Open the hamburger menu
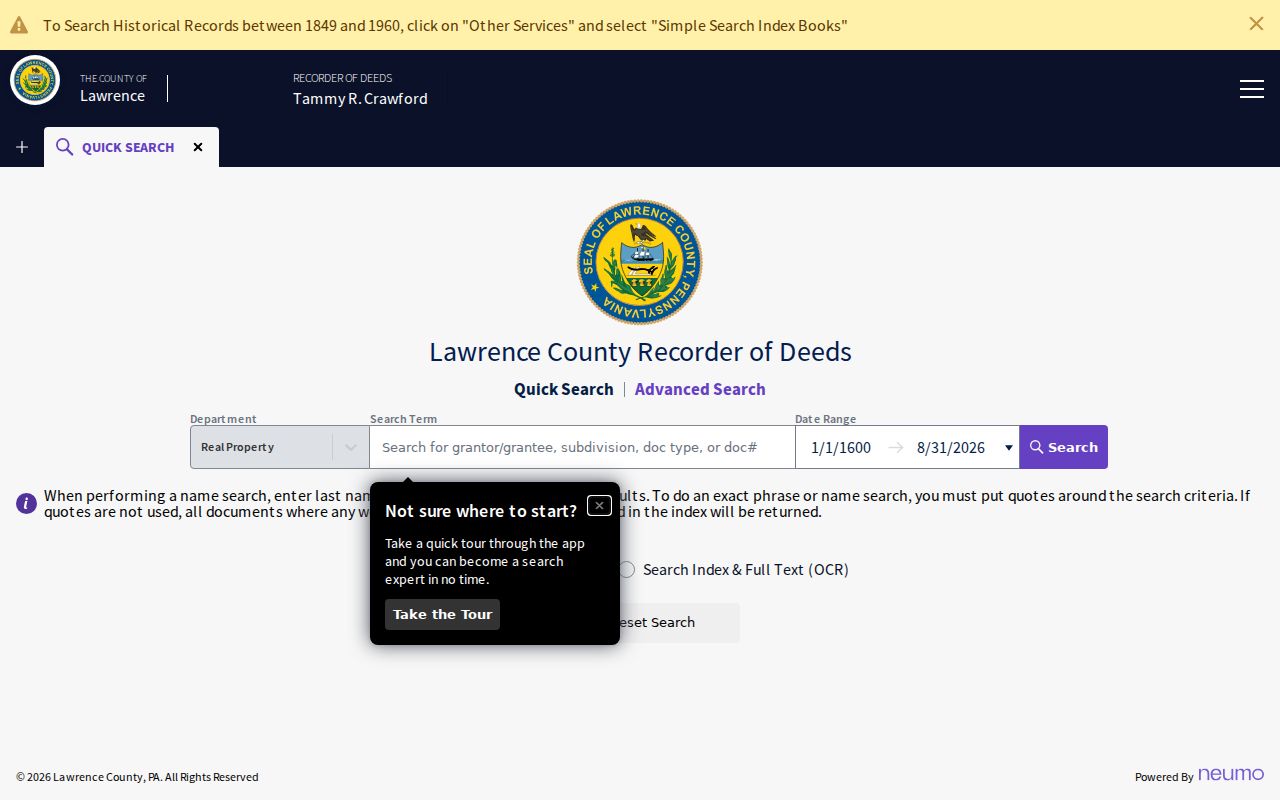This screenshot has height=800, width=1280. (x=1252, y=89)
